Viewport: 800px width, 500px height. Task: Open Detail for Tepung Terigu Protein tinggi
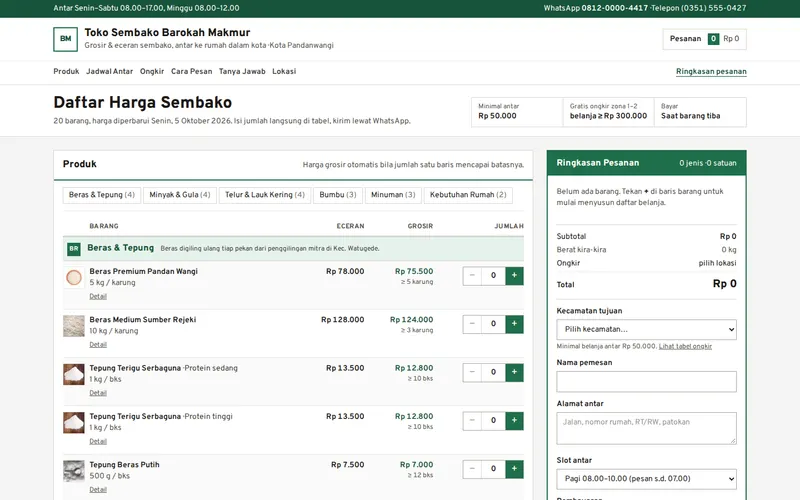98,442
